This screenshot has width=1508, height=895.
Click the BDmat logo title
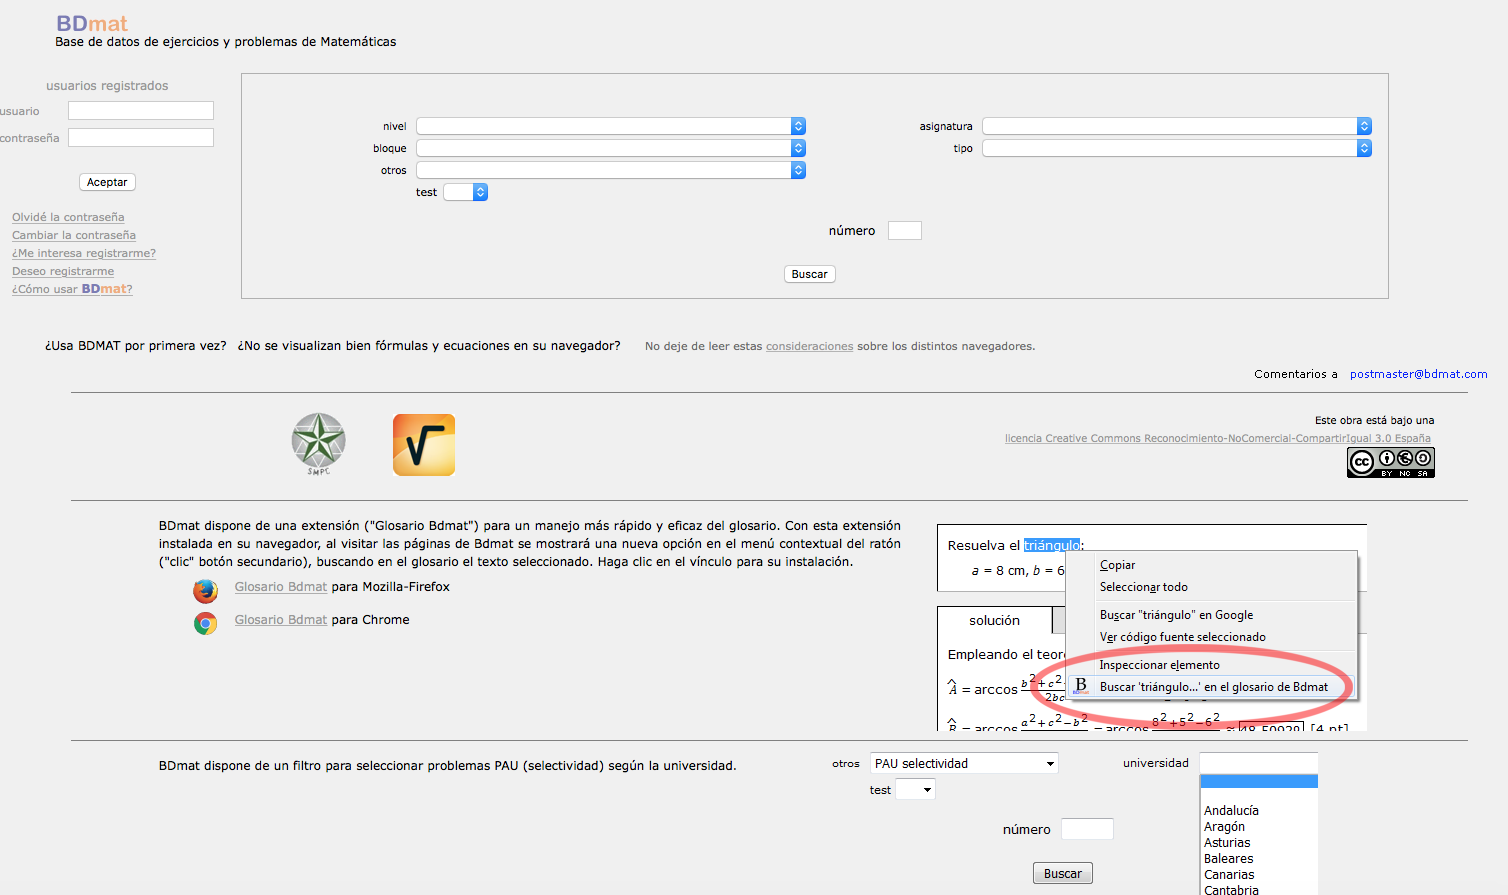(x=91, y=24)
